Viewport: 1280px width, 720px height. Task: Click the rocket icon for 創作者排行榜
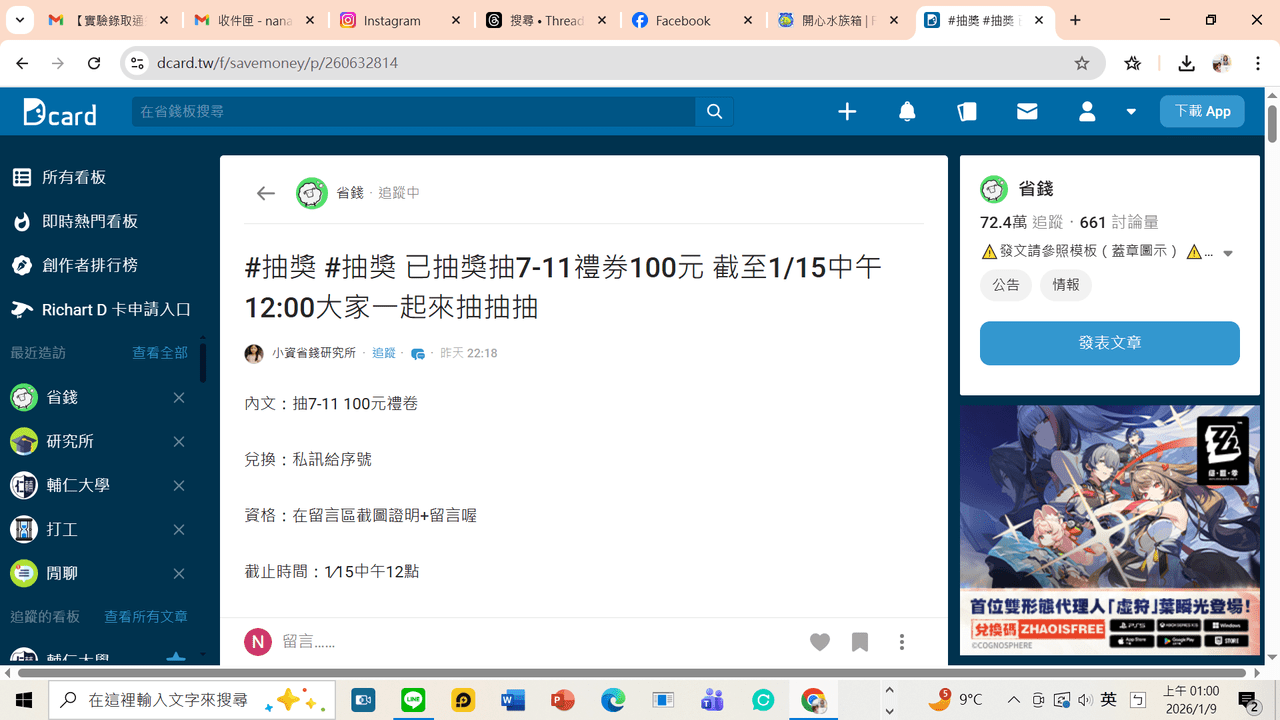(x=21, y=265)
